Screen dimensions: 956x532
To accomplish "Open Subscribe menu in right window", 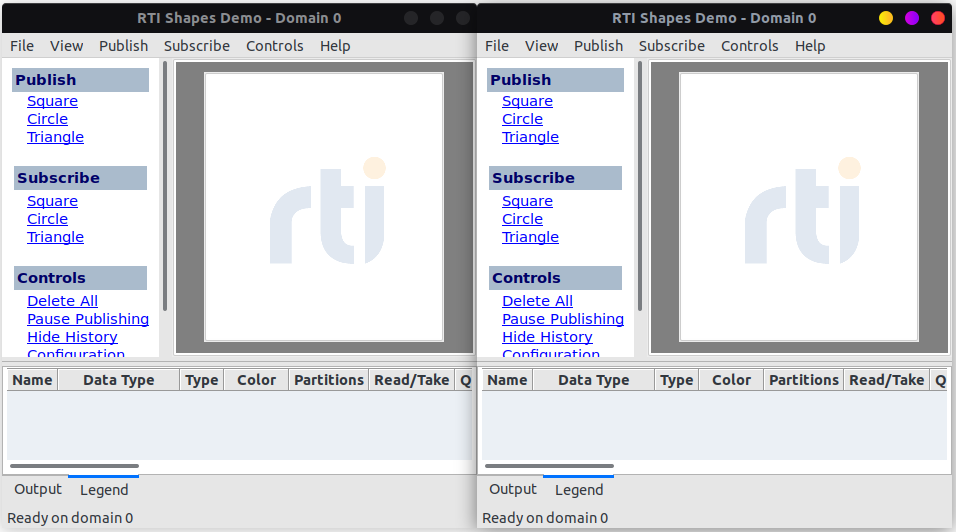I will (672, 46).
